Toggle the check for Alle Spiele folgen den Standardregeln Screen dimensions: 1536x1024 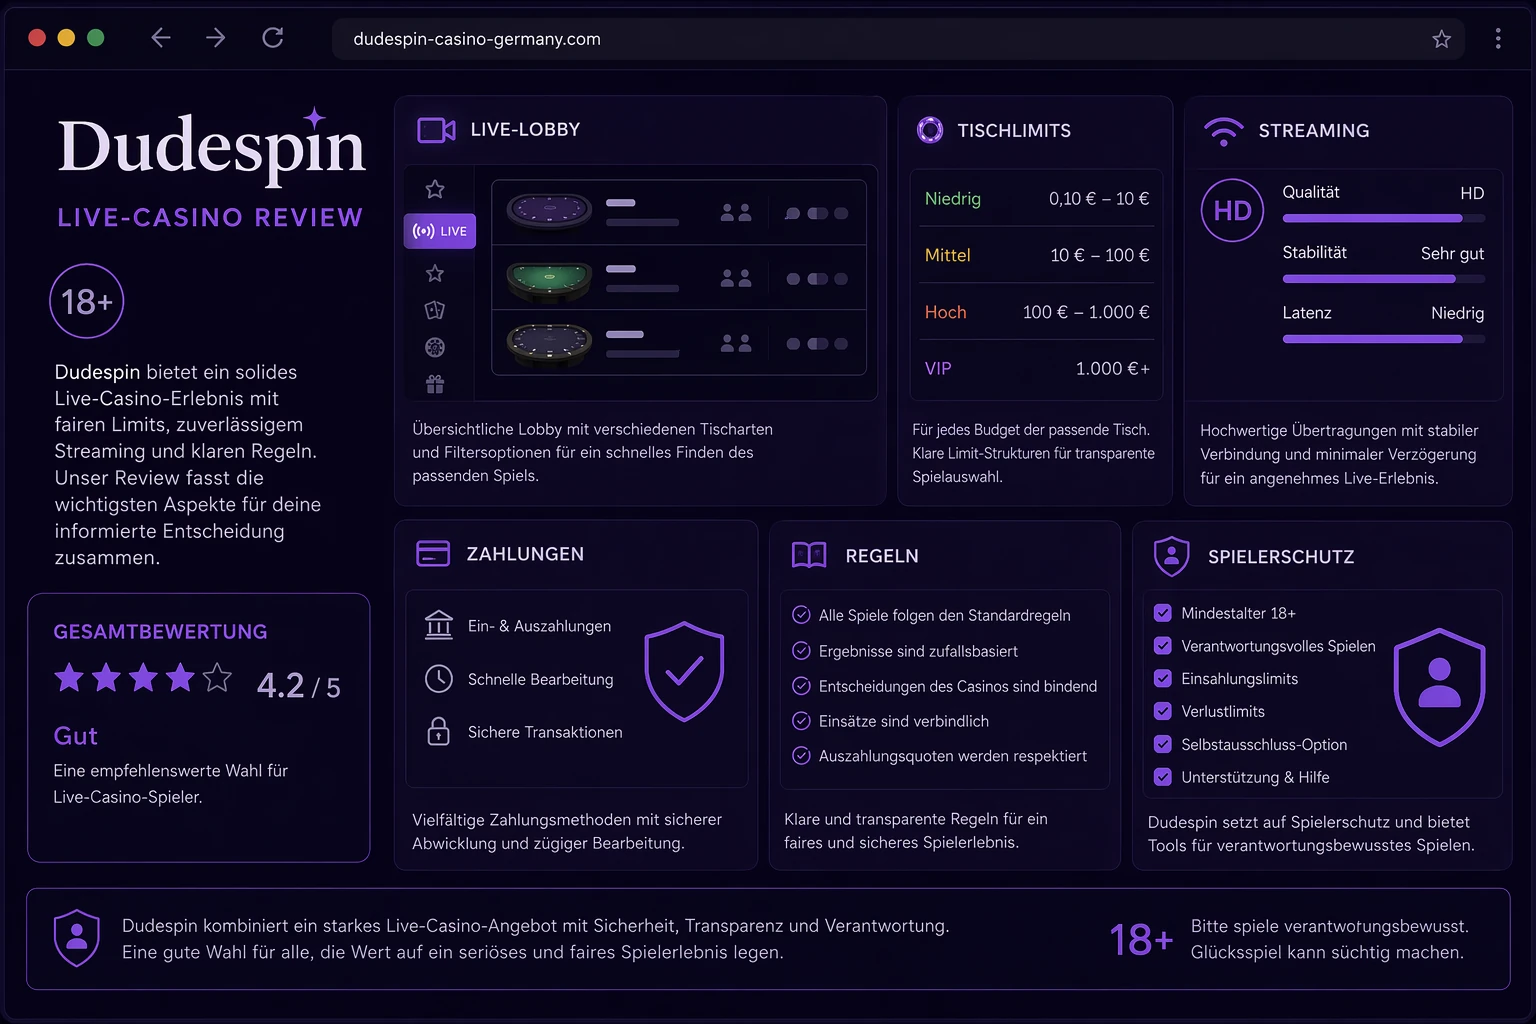click(x=801, y=615)
